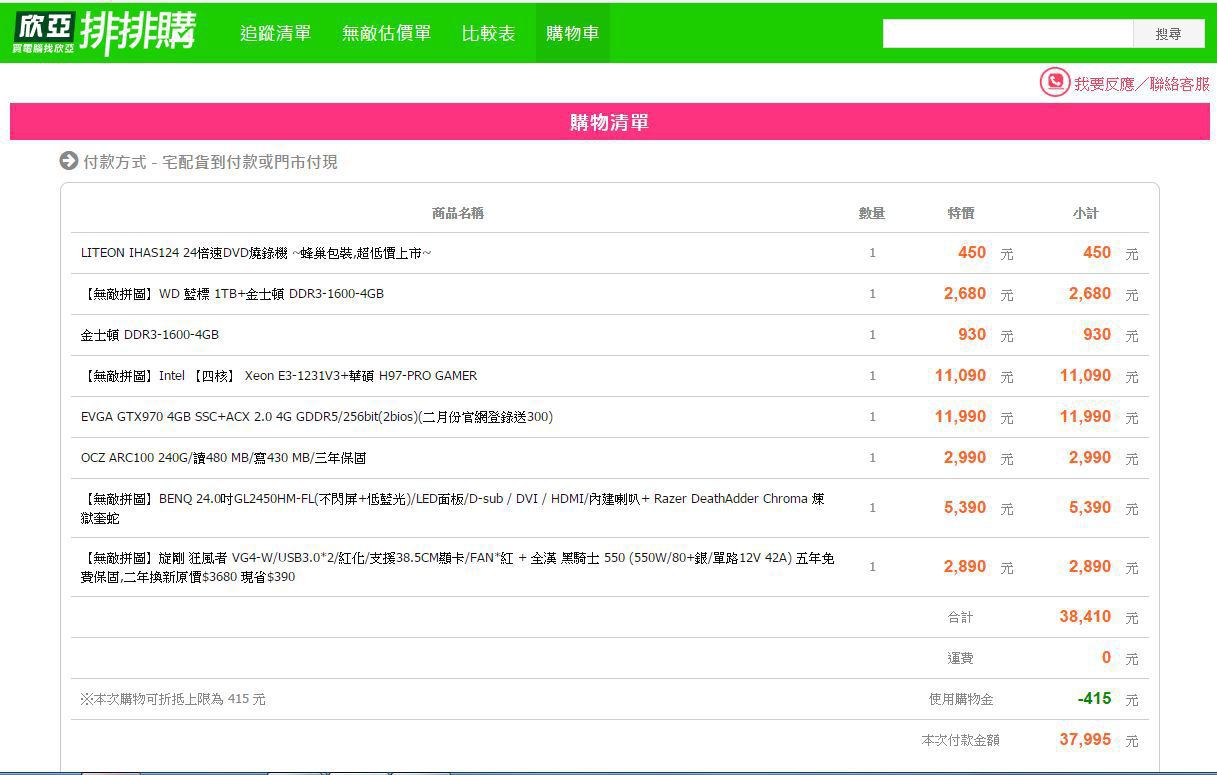The height and width of the screenshot is (775, 1217).
Task: Click the 合計 label
Action: [960, 618]
